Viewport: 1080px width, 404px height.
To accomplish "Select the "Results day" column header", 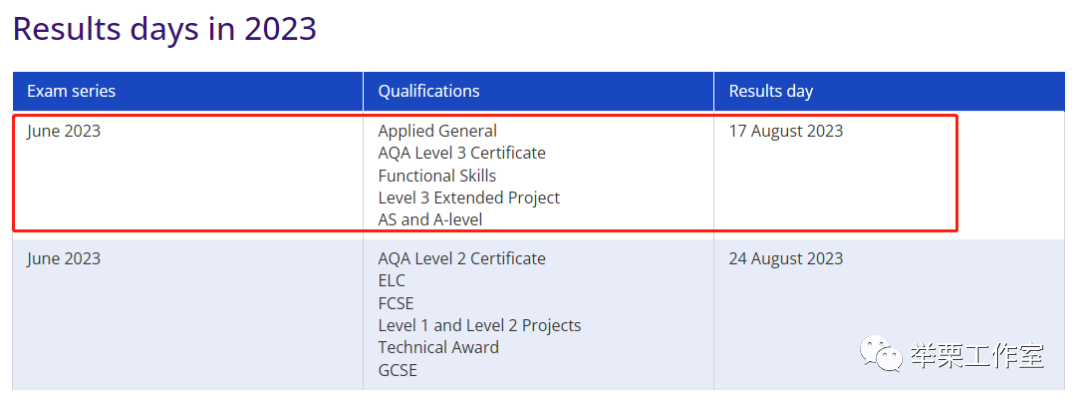I will point(771,91).
